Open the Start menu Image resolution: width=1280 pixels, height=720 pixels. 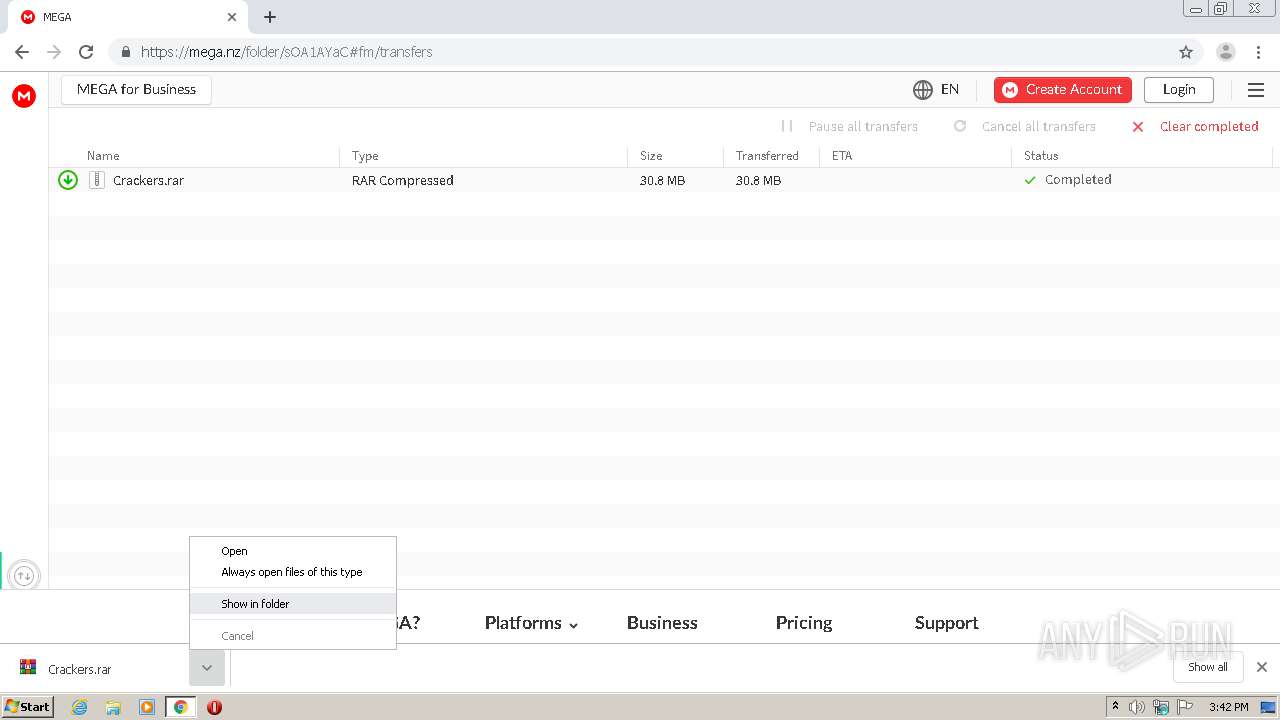click(28, 707)
